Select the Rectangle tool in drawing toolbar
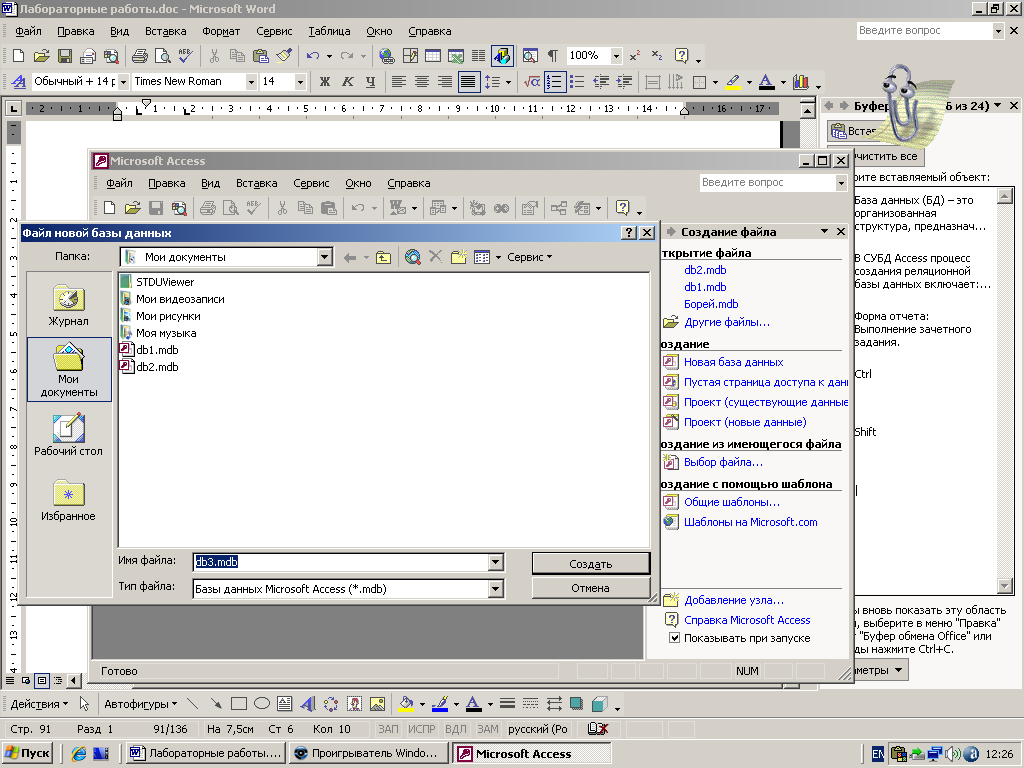 pos(239,704)
